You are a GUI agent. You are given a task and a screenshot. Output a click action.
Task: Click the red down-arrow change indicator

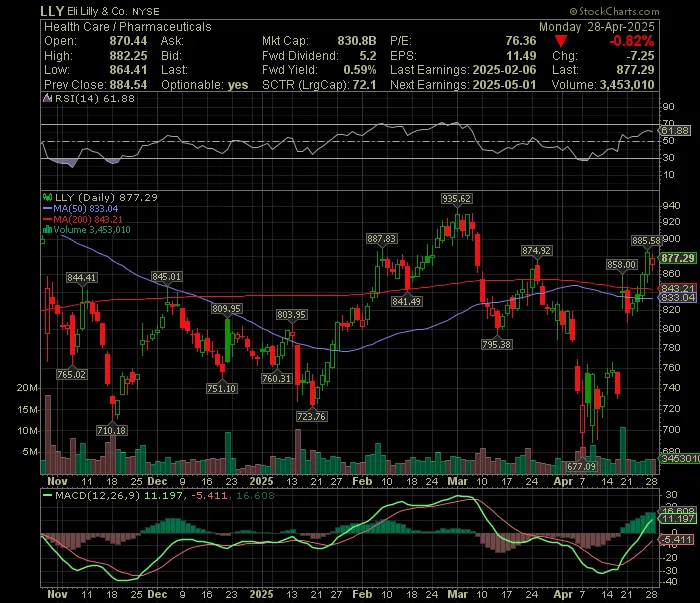561,42
